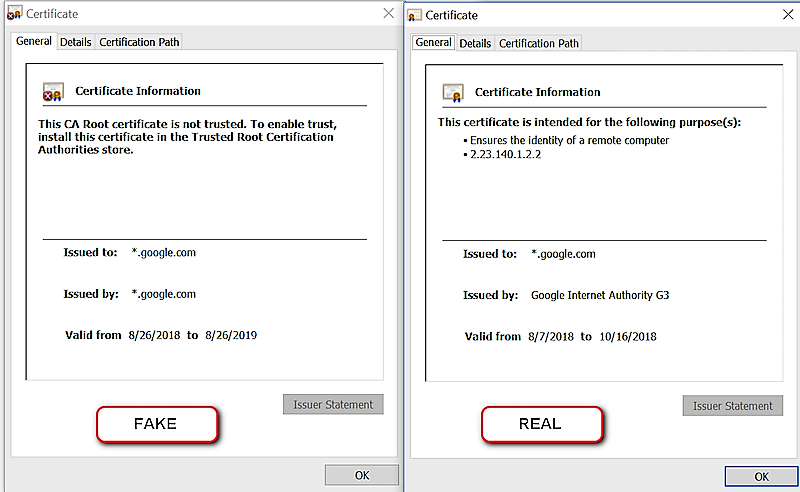Click the 'intended for the following purpose(s)' heading

[589, 122]
